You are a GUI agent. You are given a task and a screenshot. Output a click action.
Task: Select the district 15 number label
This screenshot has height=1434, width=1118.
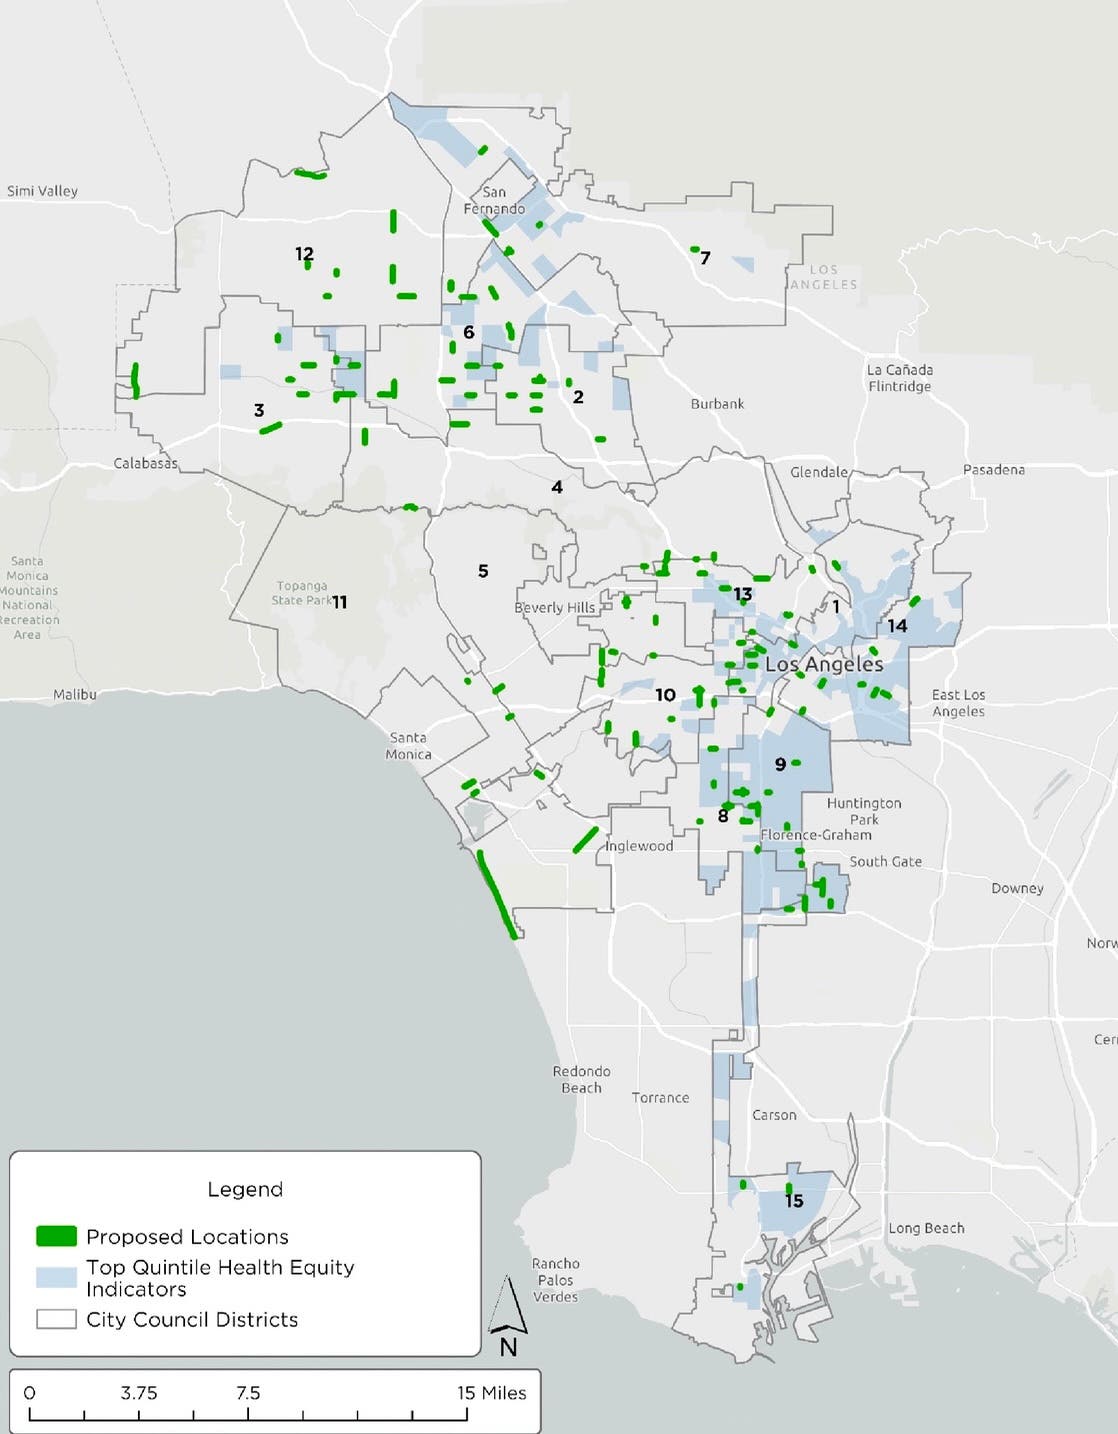point(794,1200)
